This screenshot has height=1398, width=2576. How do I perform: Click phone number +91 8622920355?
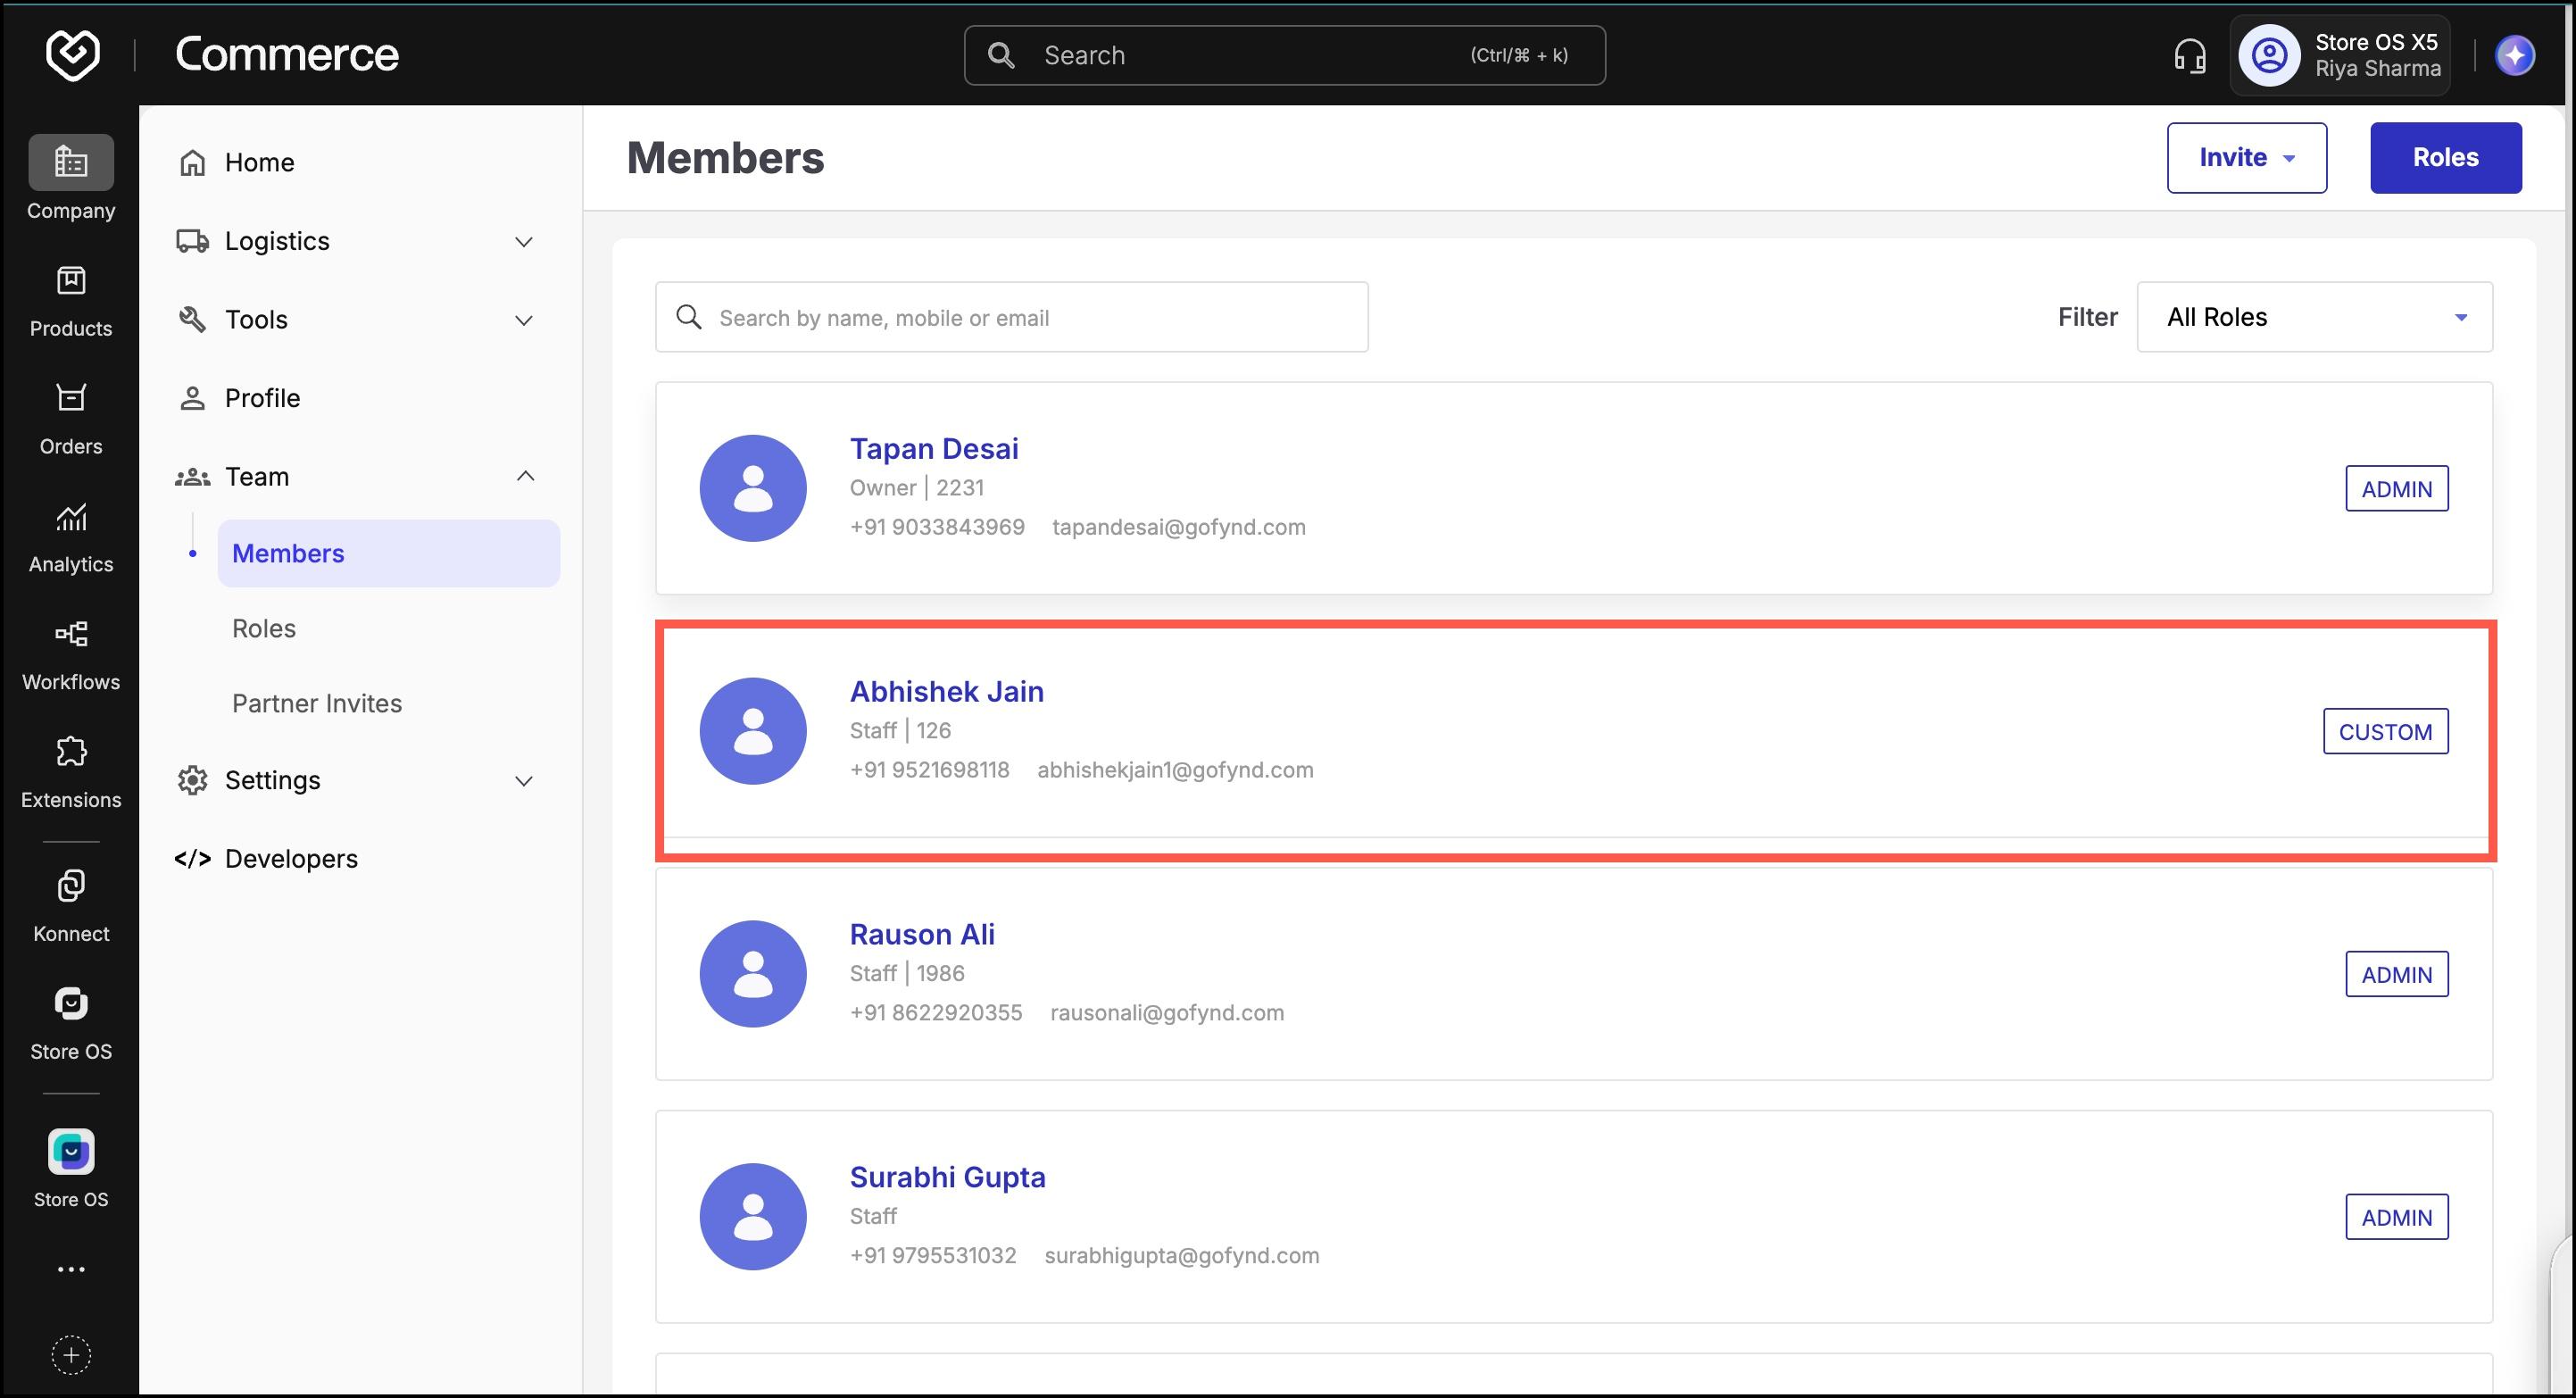pyautogui.click(x=935, y=1013)
